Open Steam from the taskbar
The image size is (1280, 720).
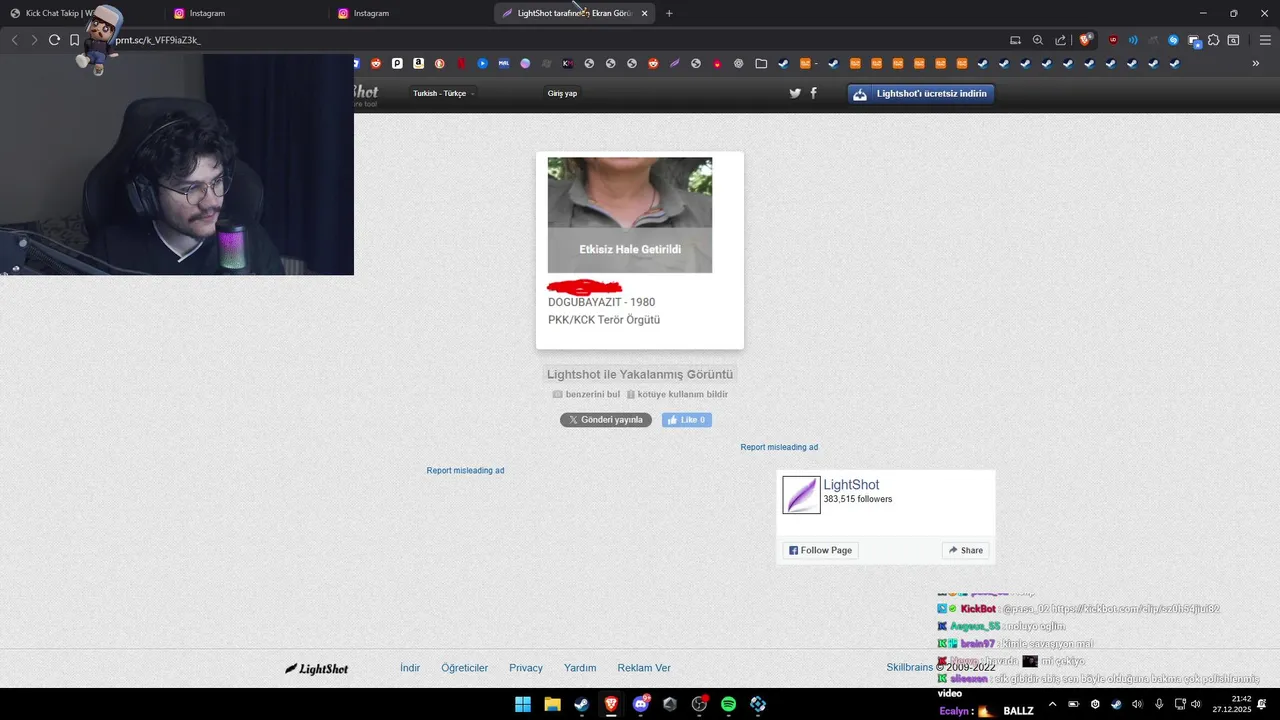(581, 704)
